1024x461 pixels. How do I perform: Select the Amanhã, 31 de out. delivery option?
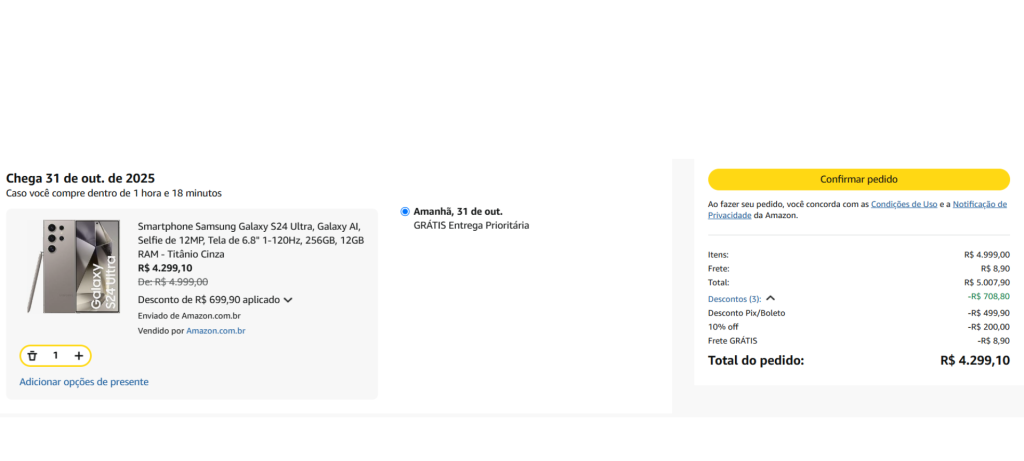405,212
